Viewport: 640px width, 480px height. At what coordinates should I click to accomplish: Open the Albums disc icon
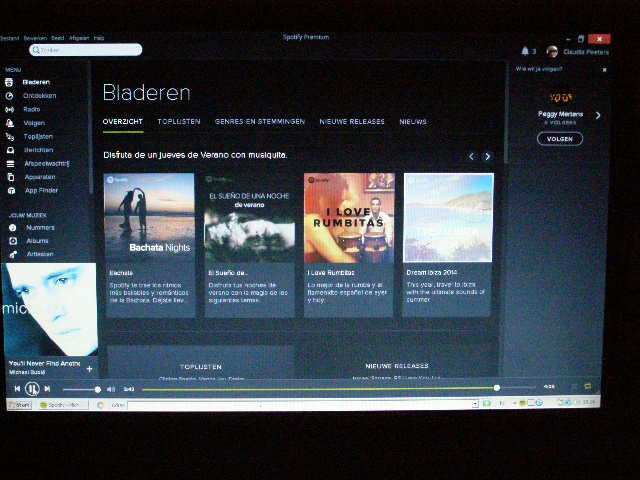pyautogui.click(x=13, y=241)
